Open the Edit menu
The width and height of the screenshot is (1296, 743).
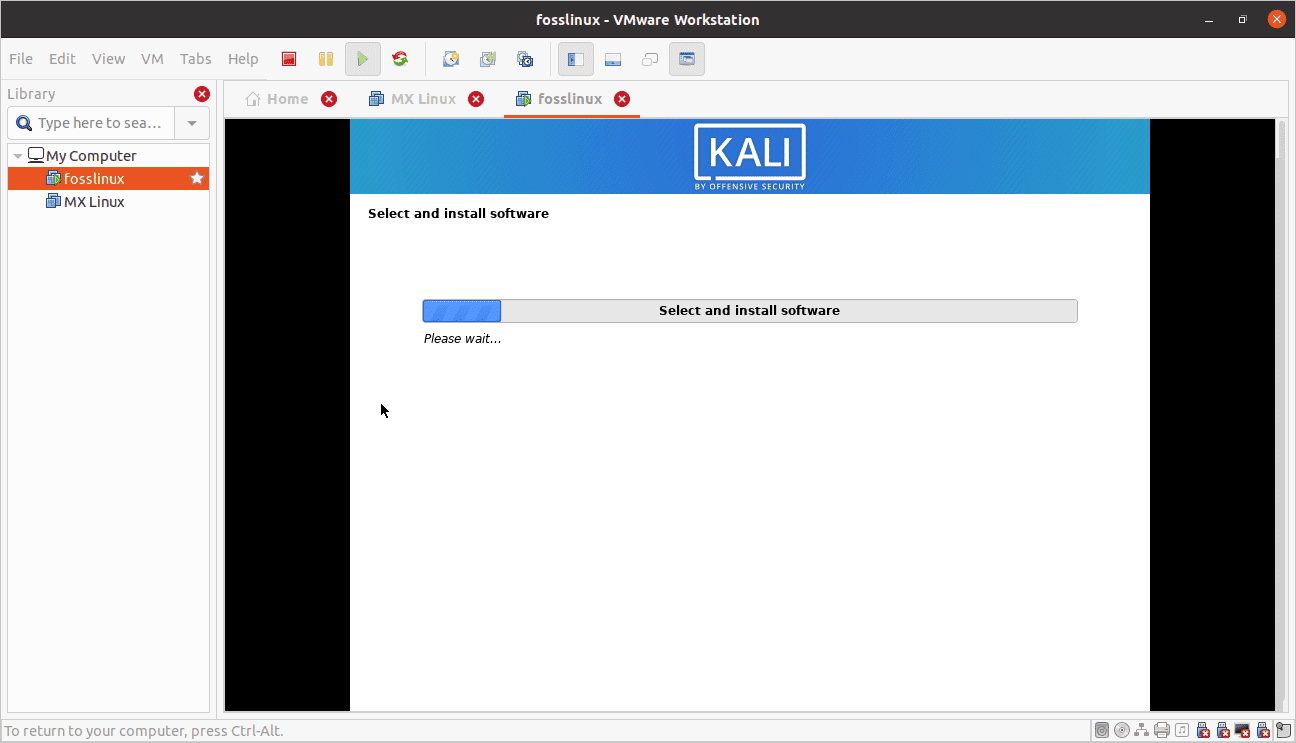(x=62, y=59)
